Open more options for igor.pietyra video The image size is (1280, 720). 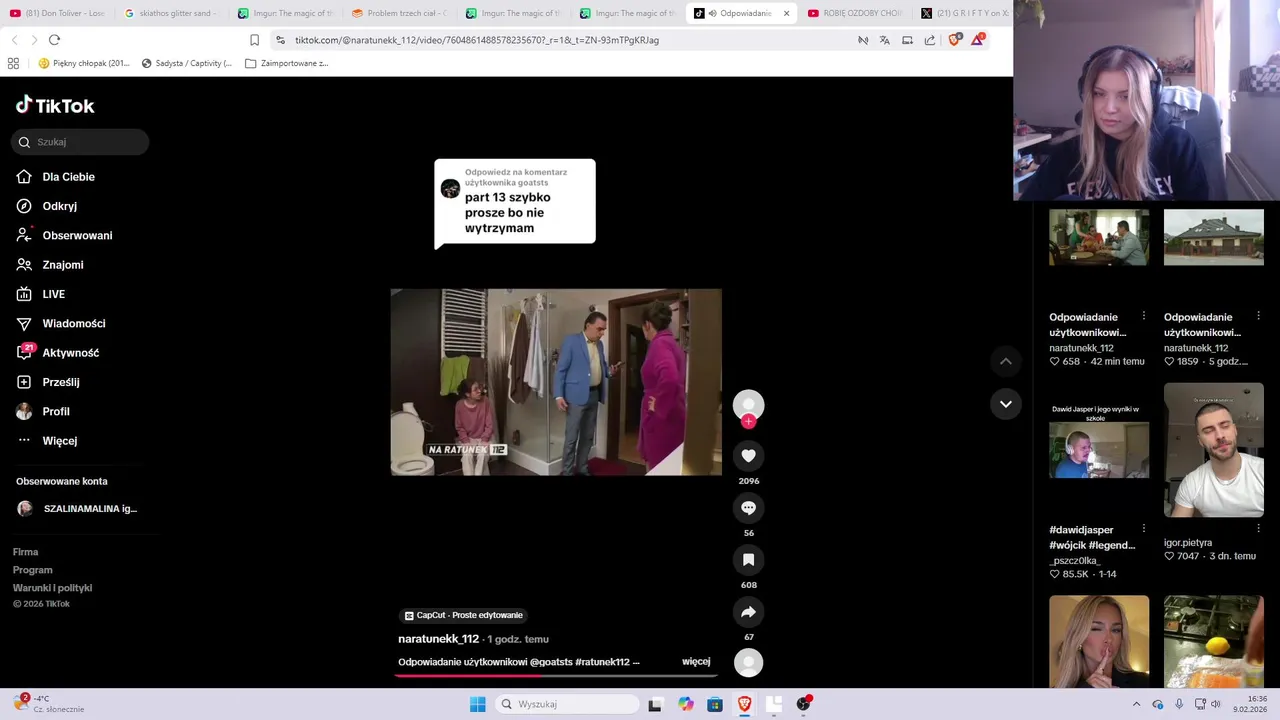1259,529
